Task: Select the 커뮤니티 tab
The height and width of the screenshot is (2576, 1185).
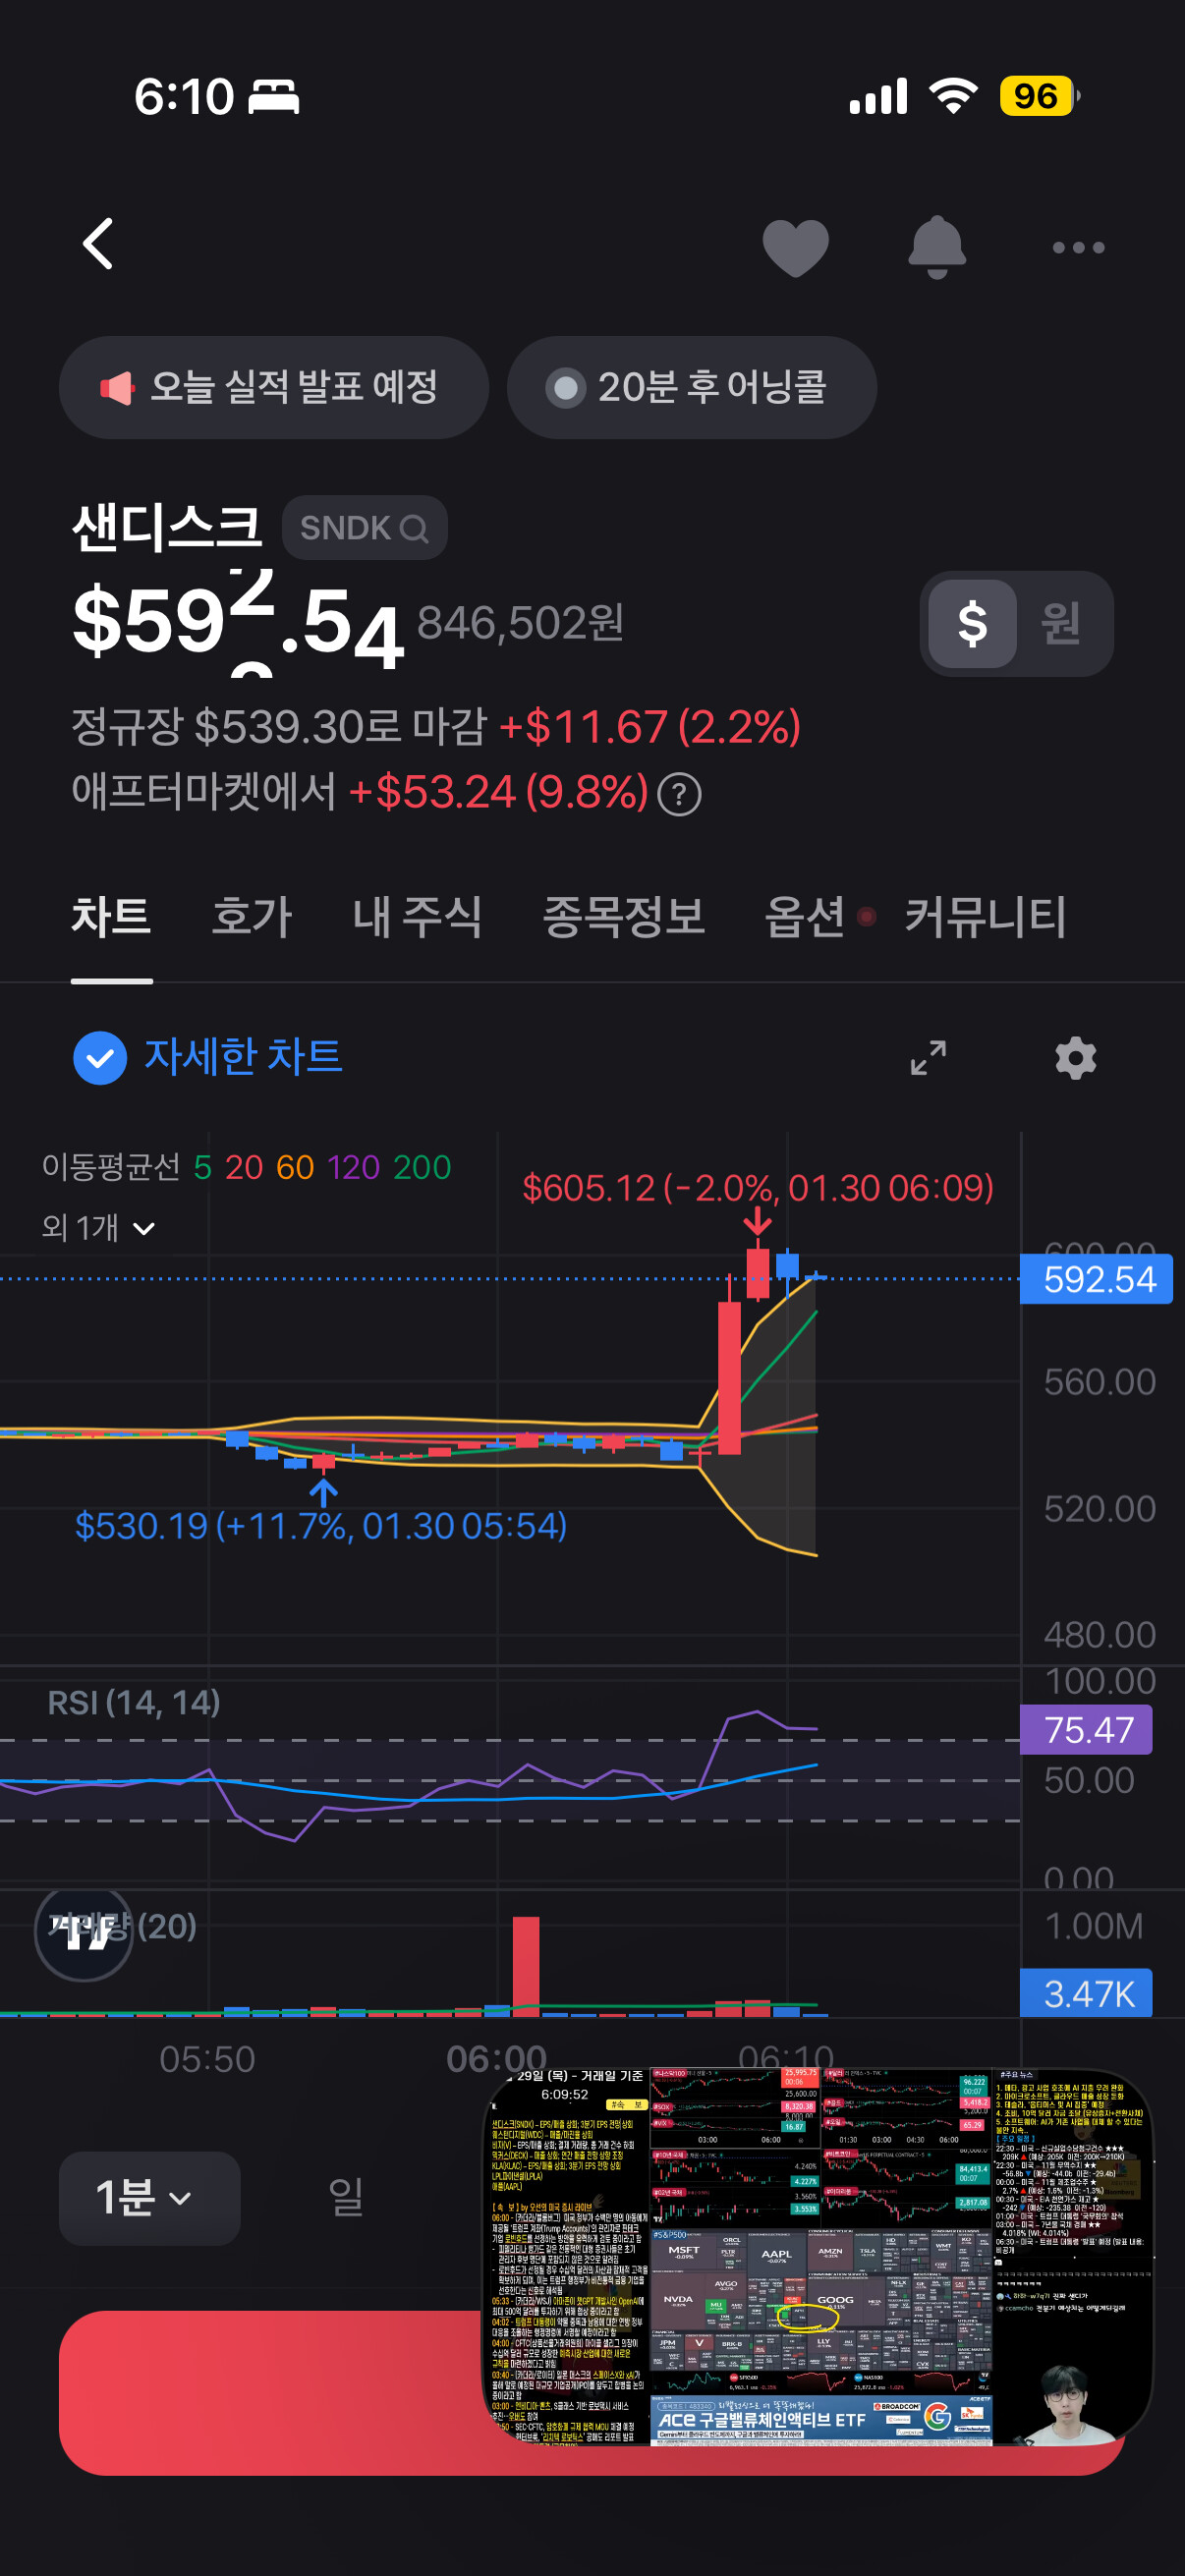Action: point(985,917)
